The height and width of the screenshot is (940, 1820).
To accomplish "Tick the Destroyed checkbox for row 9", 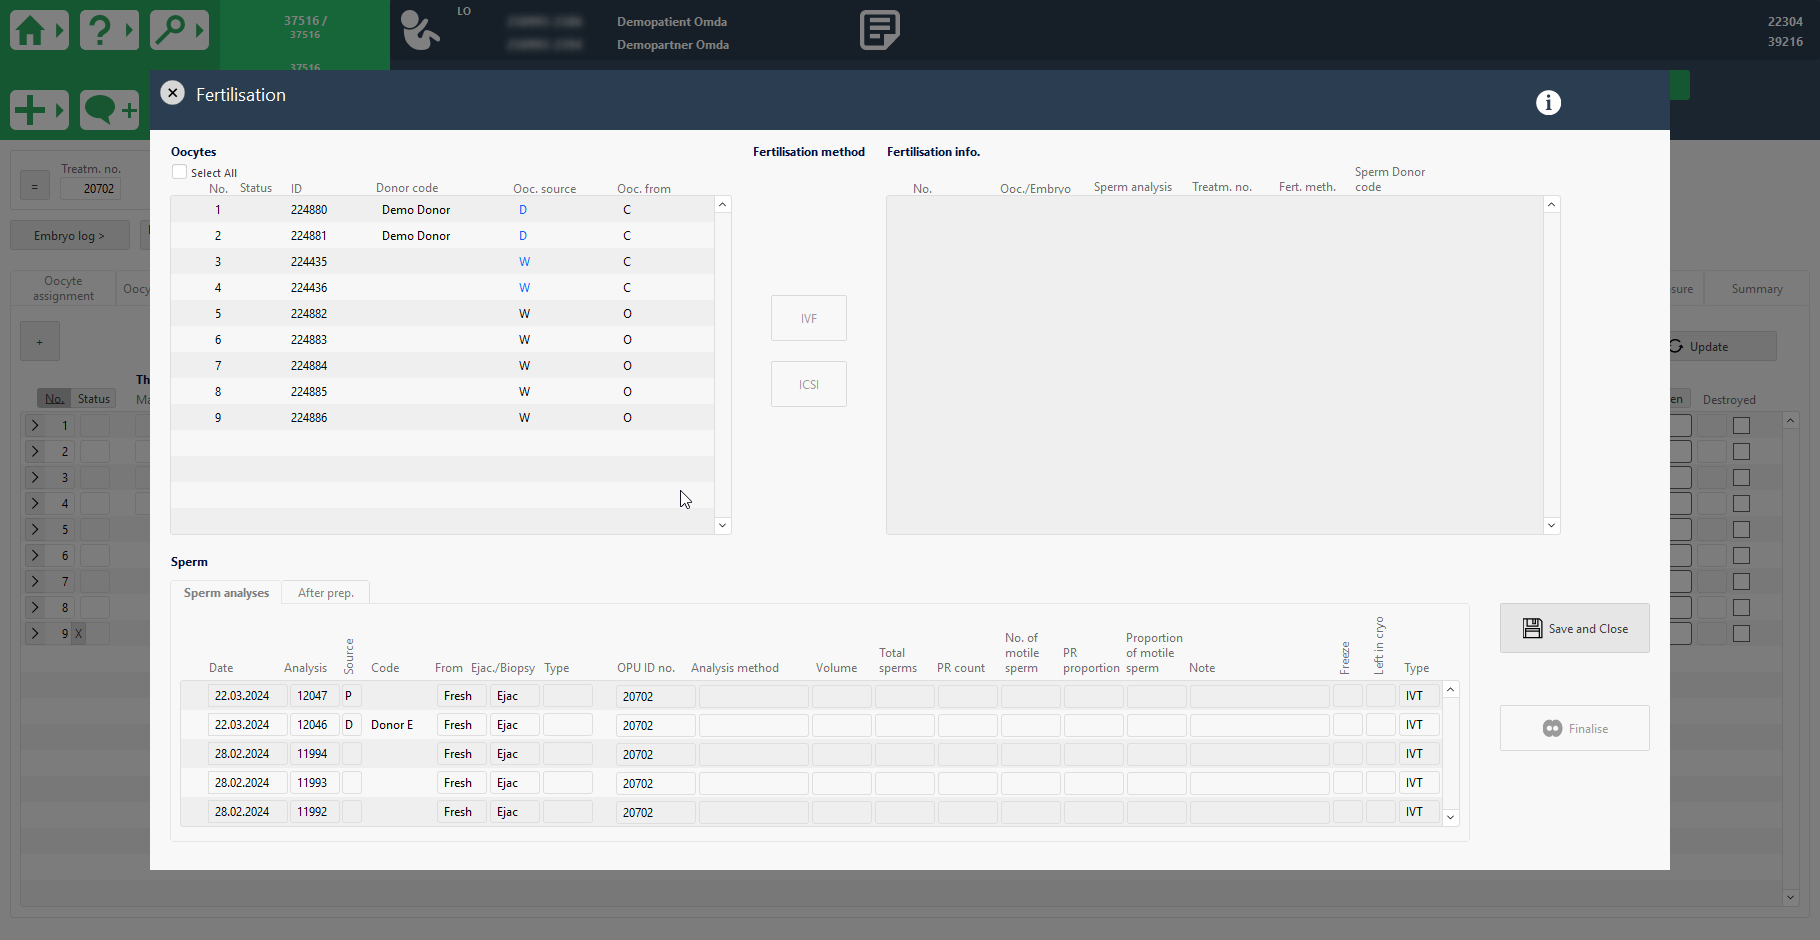I will tap(1742, 634).
